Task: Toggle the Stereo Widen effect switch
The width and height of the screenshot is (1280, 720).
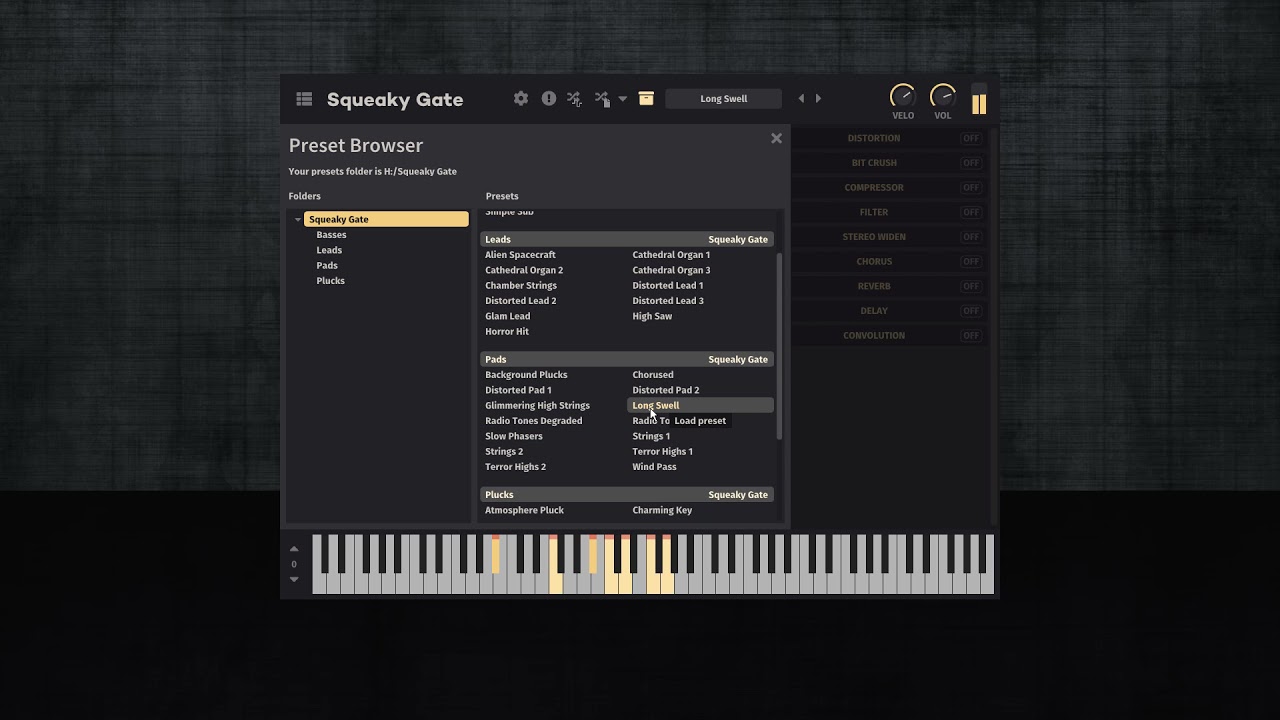Action: pyautogui.click(x=970, y=237)
